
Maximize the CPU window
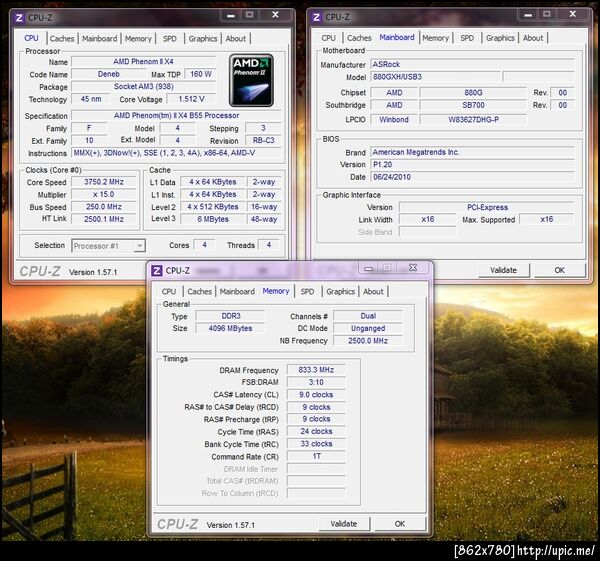(x=250, y=15)
